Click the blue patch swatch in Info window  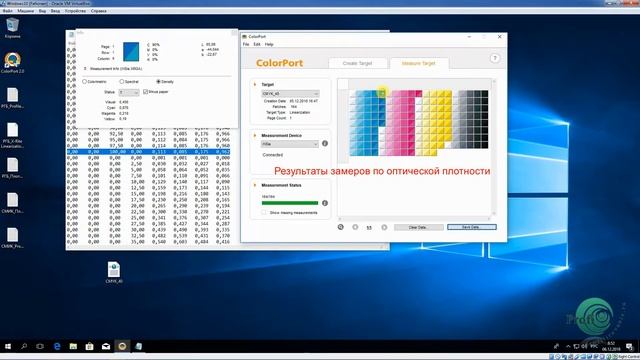tap(131, 52)
